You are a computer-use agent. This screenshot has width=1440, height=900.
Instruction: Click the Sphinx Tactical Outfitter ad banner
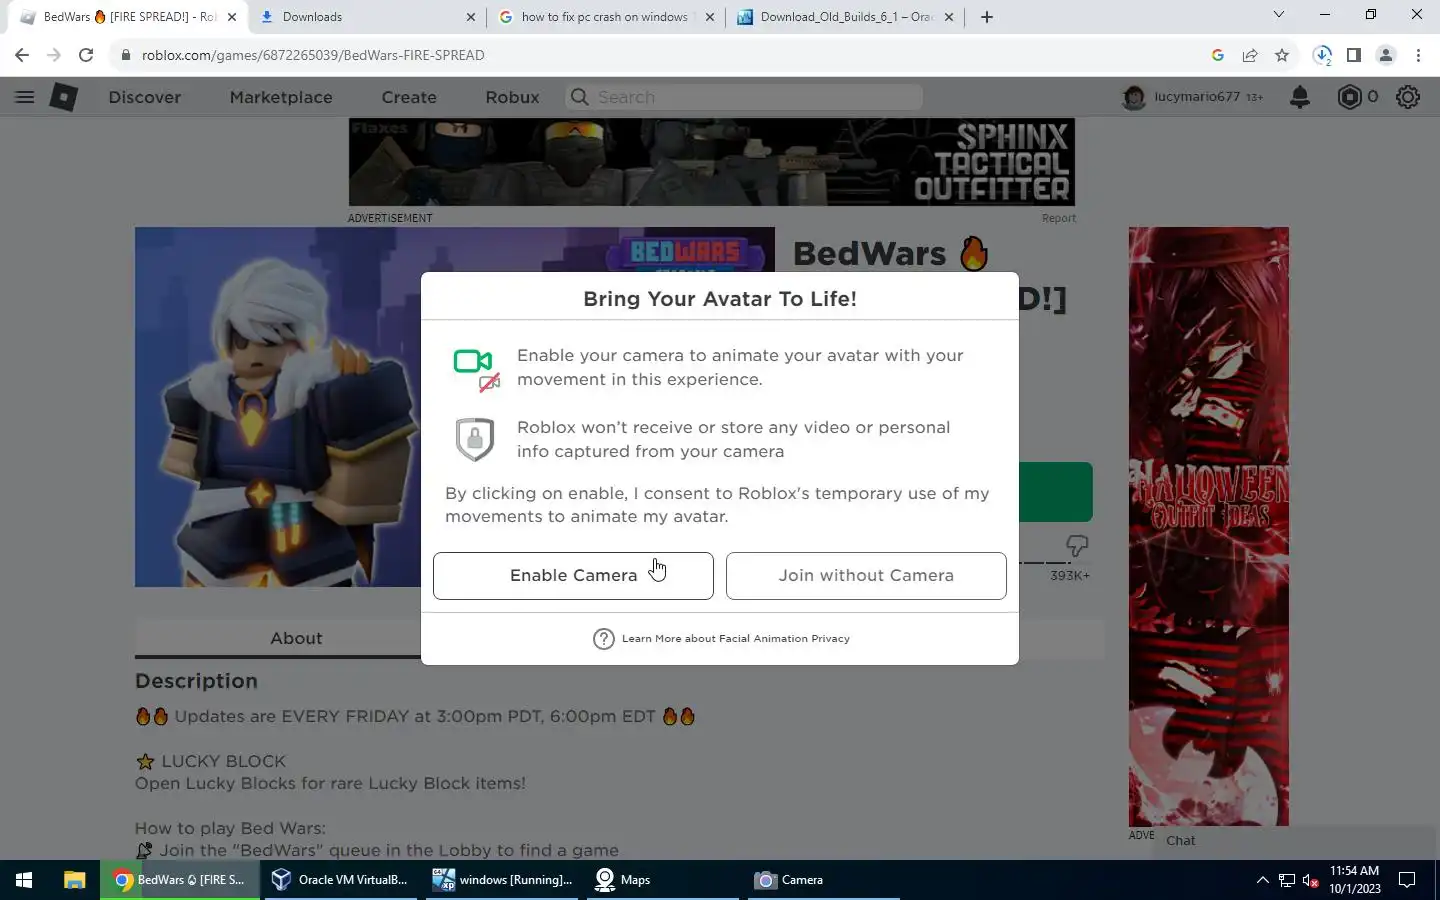pyautogui.click(x=711, y=162)
